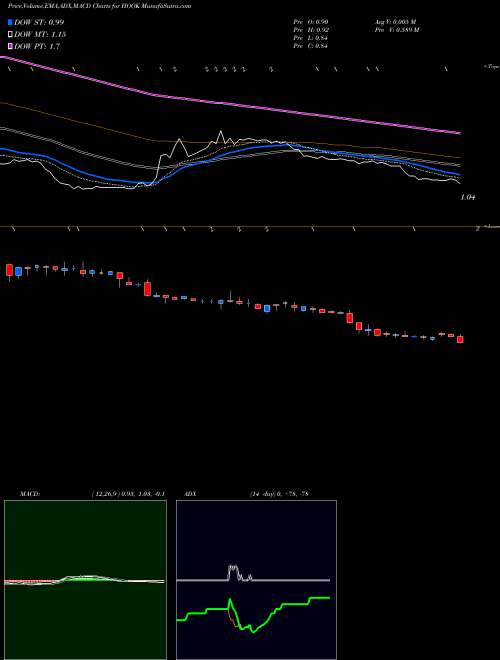Screen dimensions: 500x660
Task: Click the 'Pre O: 0.90' open value
Action: pos(311,22)
